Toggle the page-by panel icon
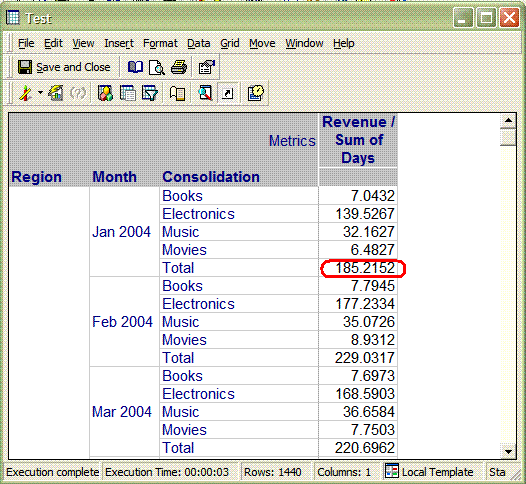 coord(177,93)
